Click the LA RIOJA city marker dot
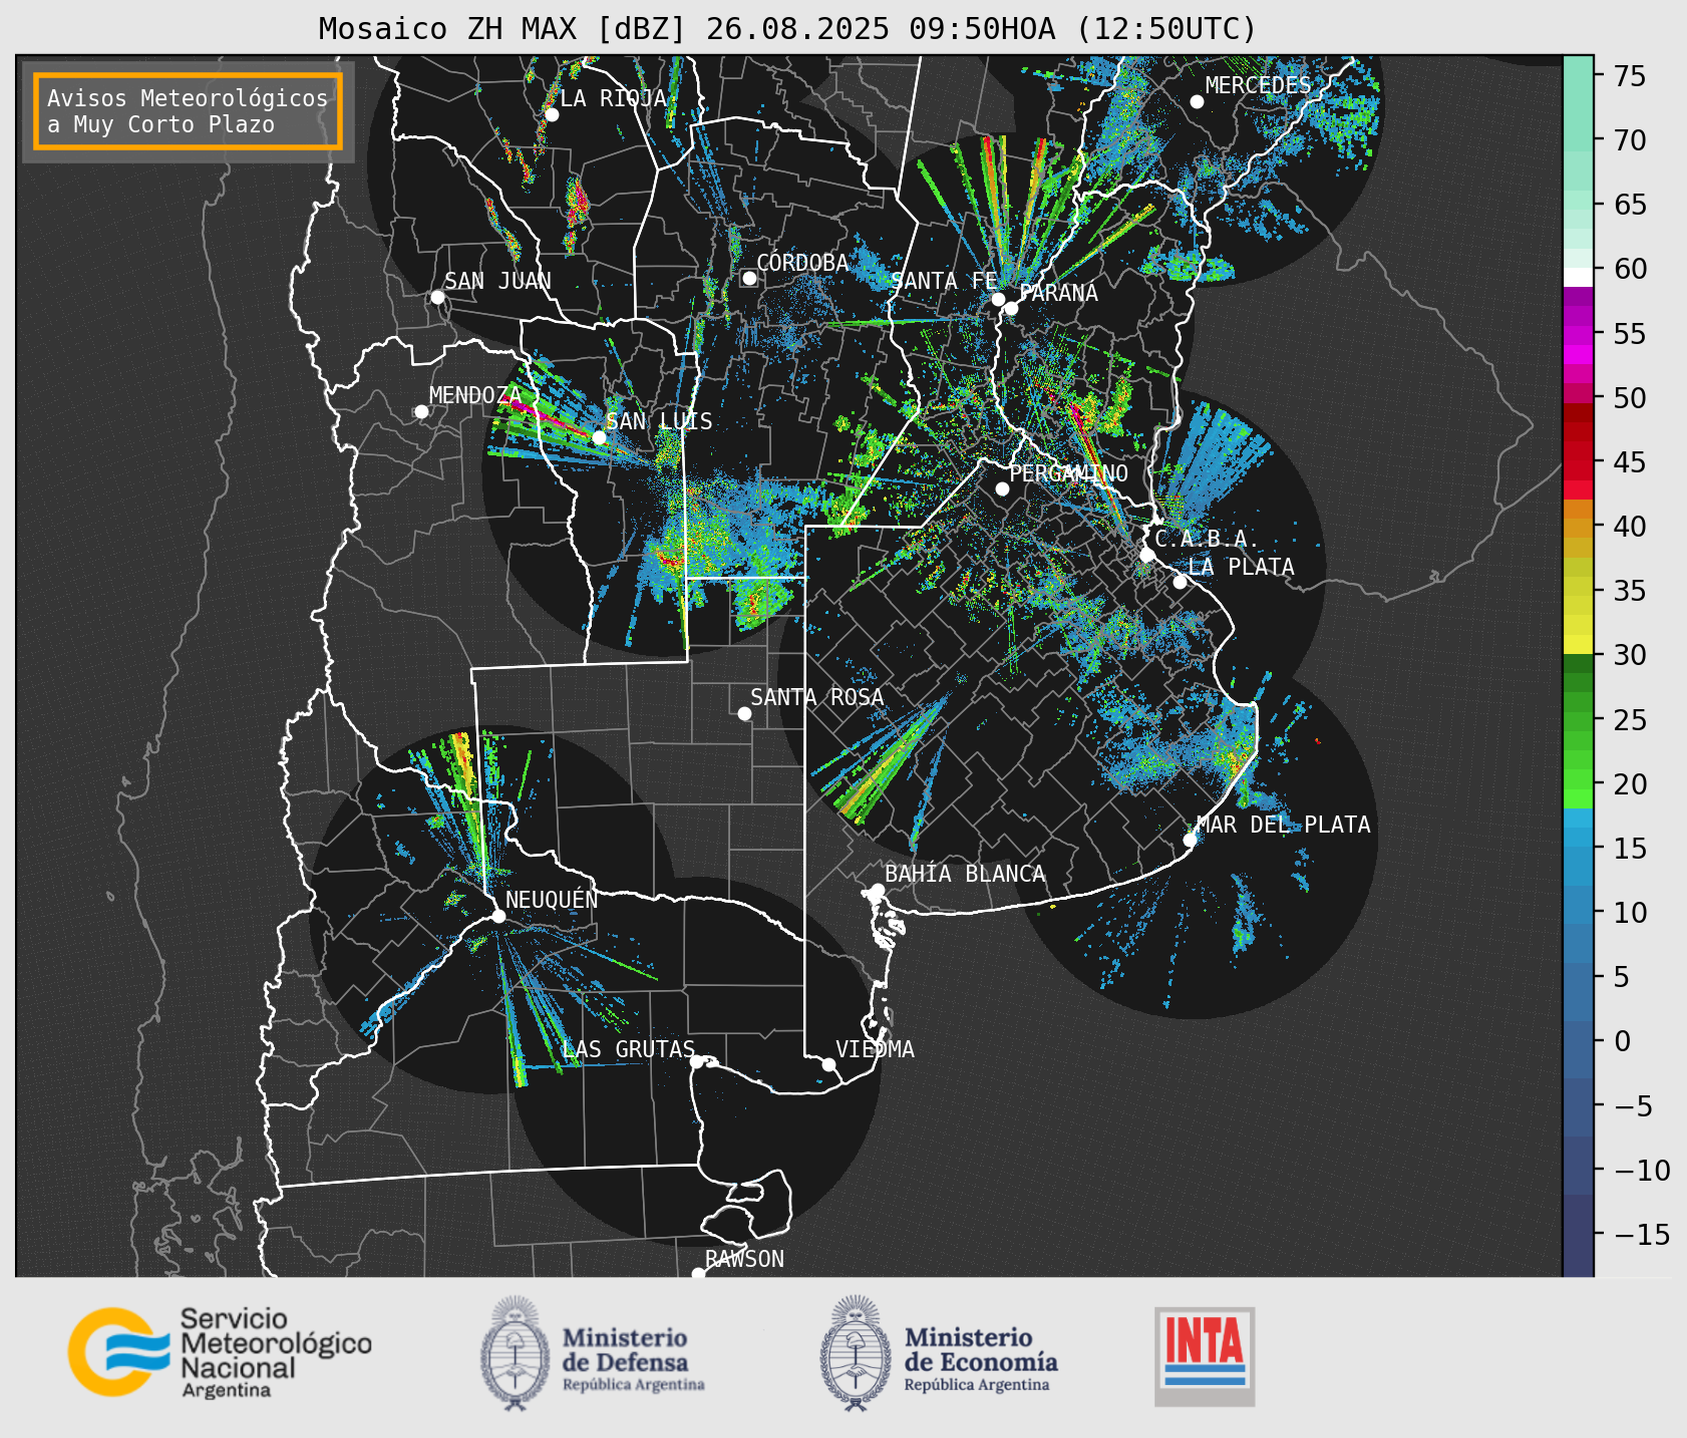 click(x=551, y=115)
